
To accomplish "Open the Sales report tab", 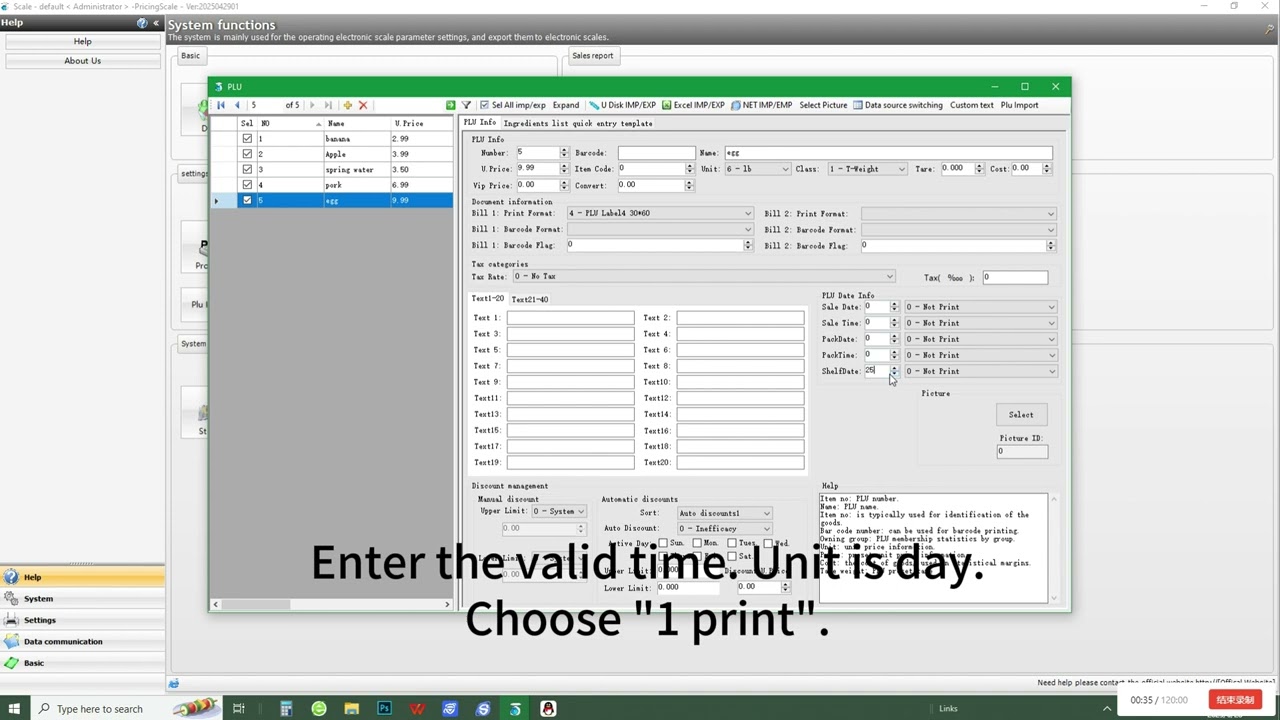I will (593, 56).
